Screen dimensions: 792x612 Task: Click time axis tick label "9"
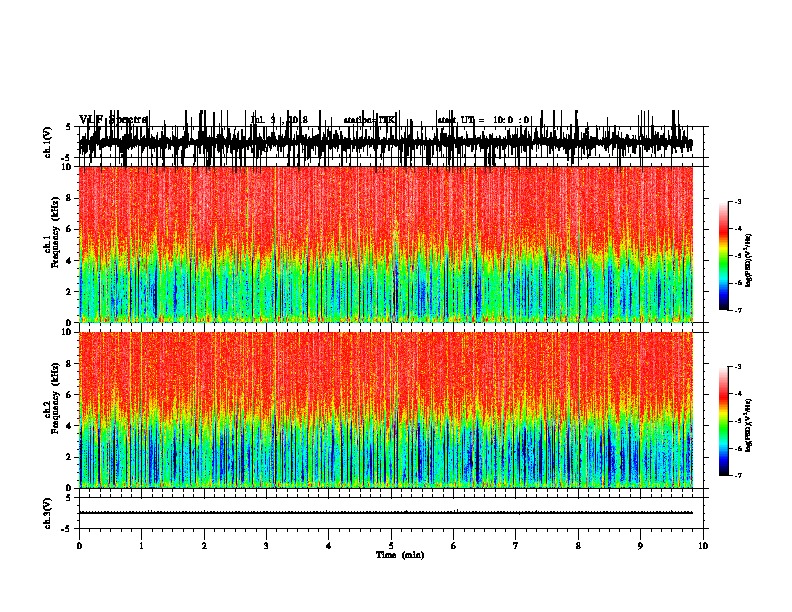coord(640,546)
